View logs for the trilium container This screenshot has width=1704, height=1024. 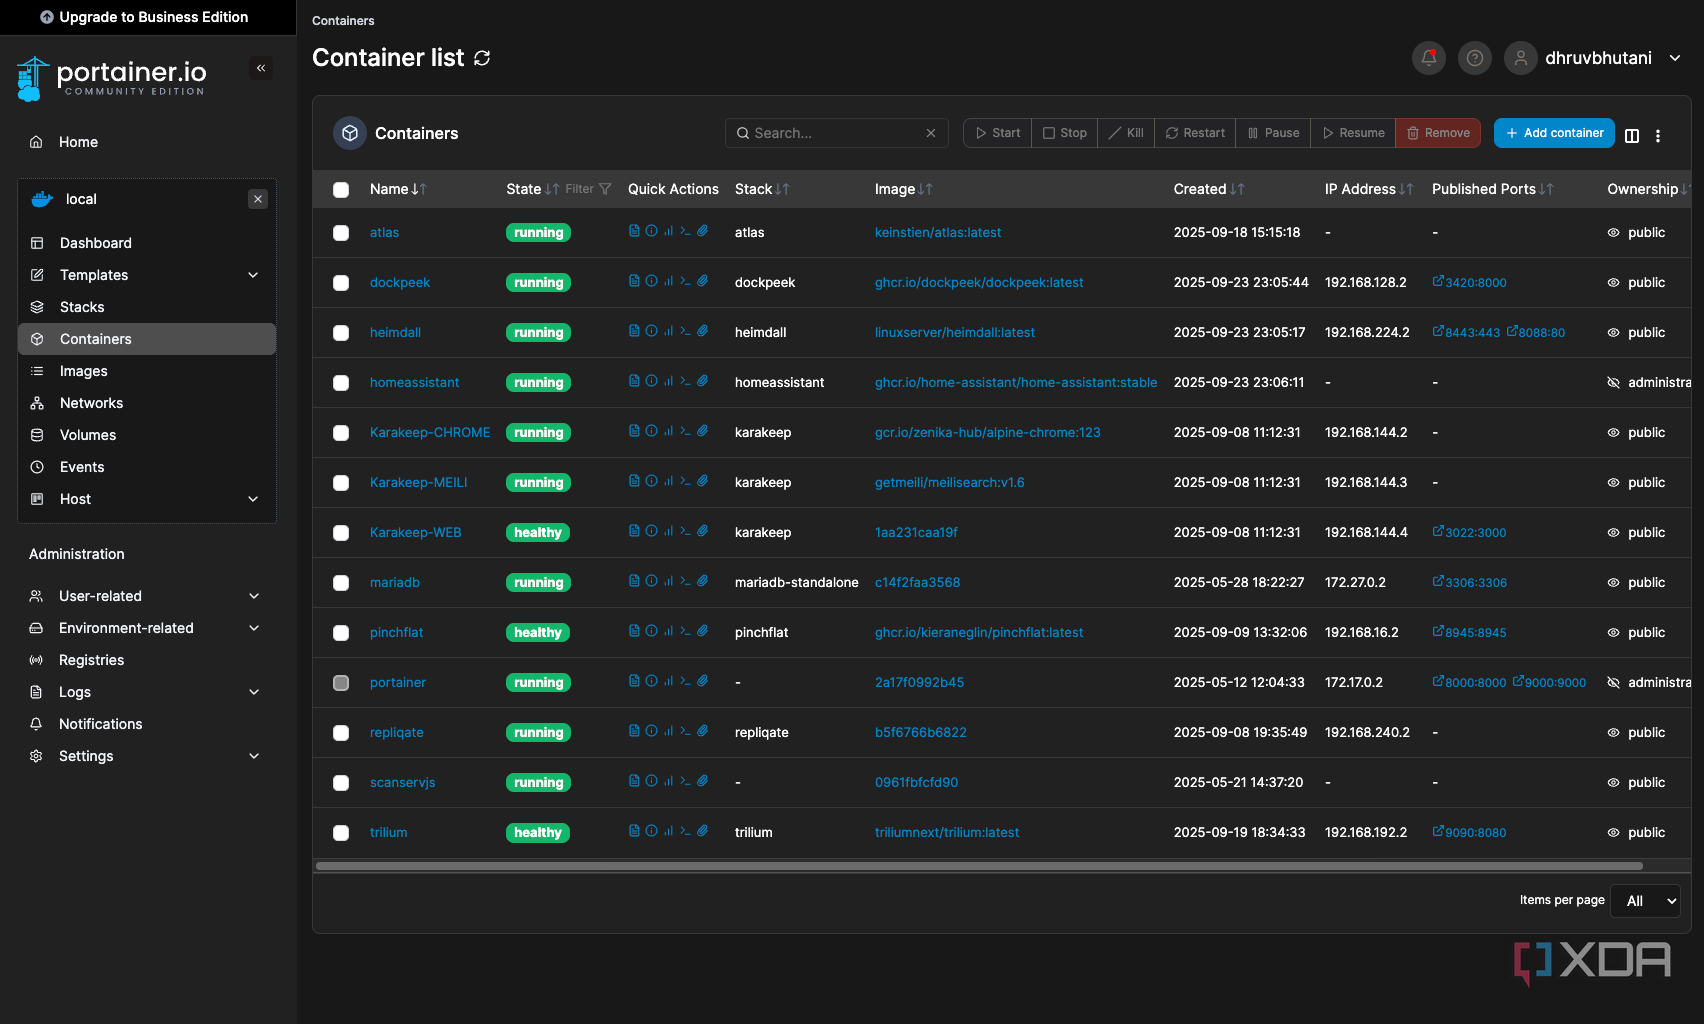634,831
